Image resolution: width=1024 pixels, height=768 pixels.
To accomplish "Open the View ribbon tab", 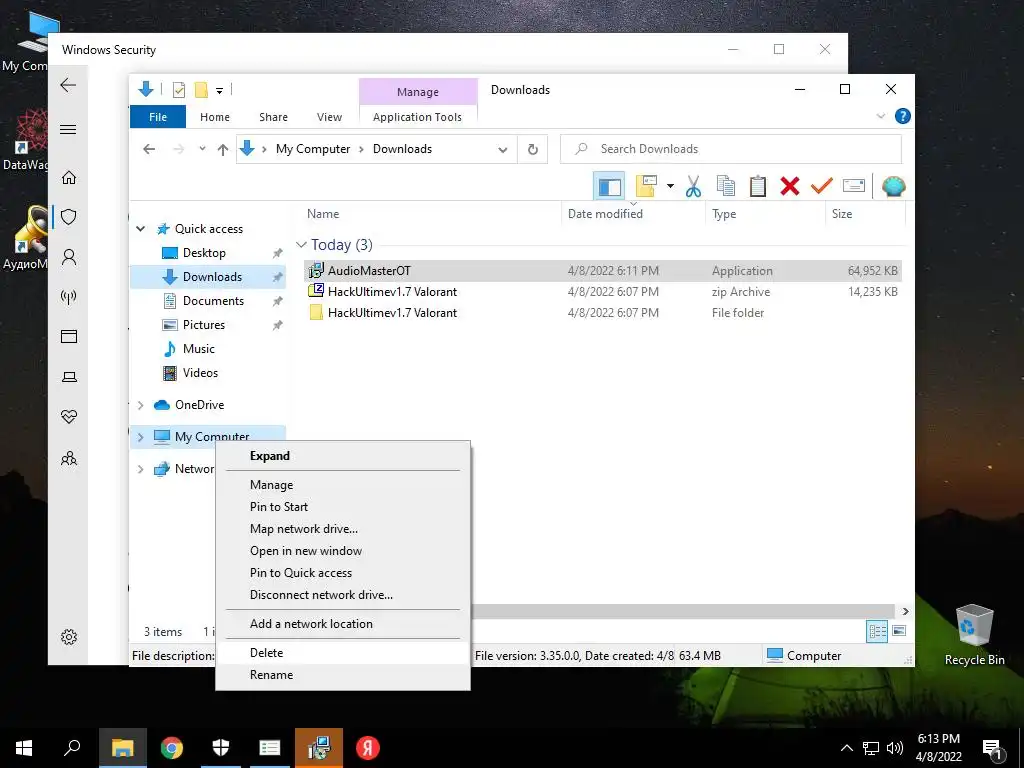I will (x=329, y=117).
